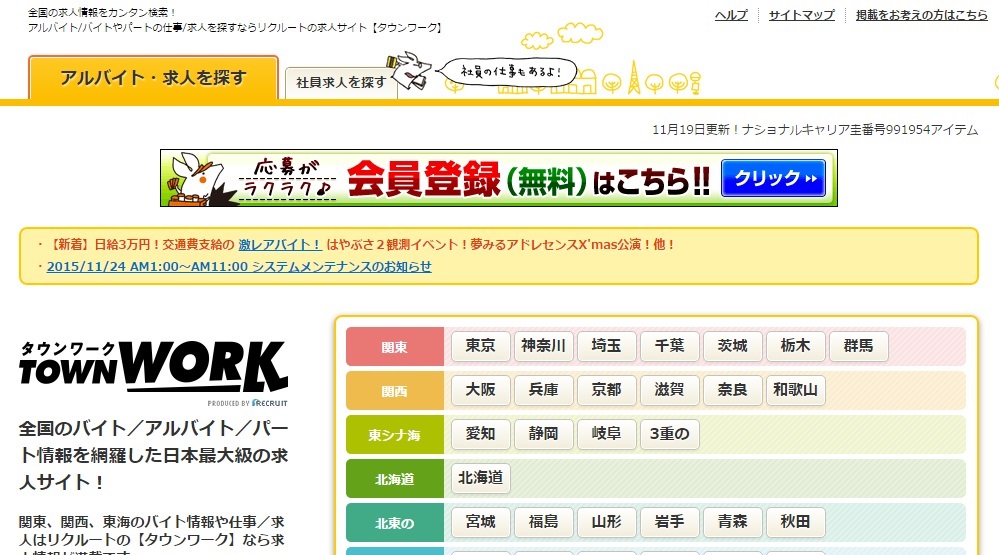999x555 pixels.
Task: Choose 京都 in the 関西 row
Action: [x=607, y=390]
